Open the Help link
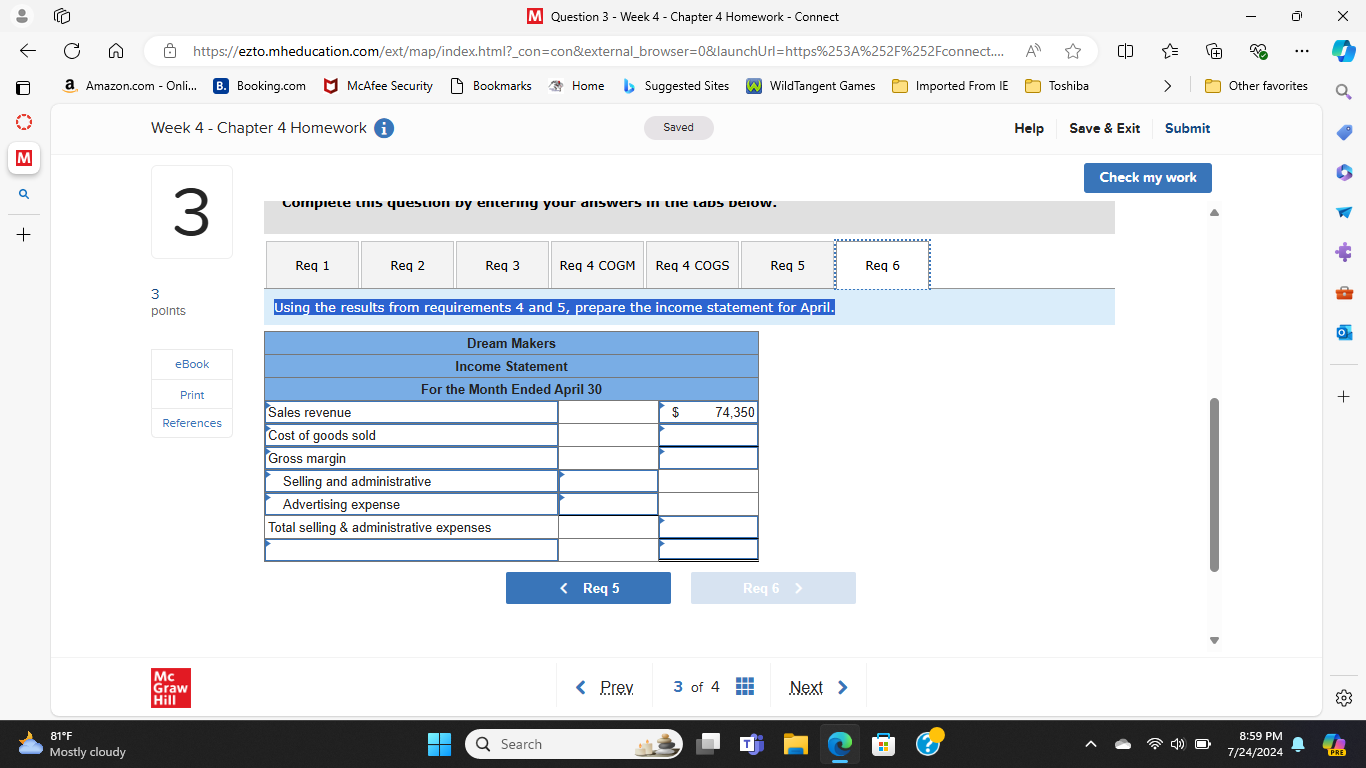1366x768 pixels. click(1028, 128)
